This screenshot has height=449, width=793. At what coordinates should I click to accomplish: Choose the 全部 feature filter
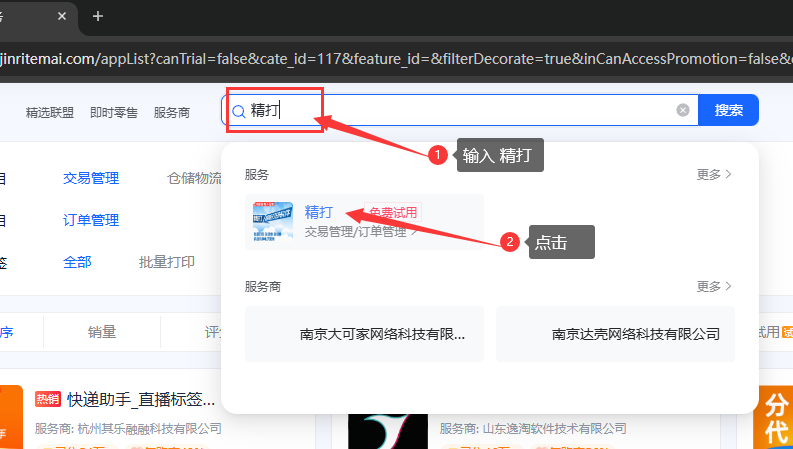click(77, 262)
